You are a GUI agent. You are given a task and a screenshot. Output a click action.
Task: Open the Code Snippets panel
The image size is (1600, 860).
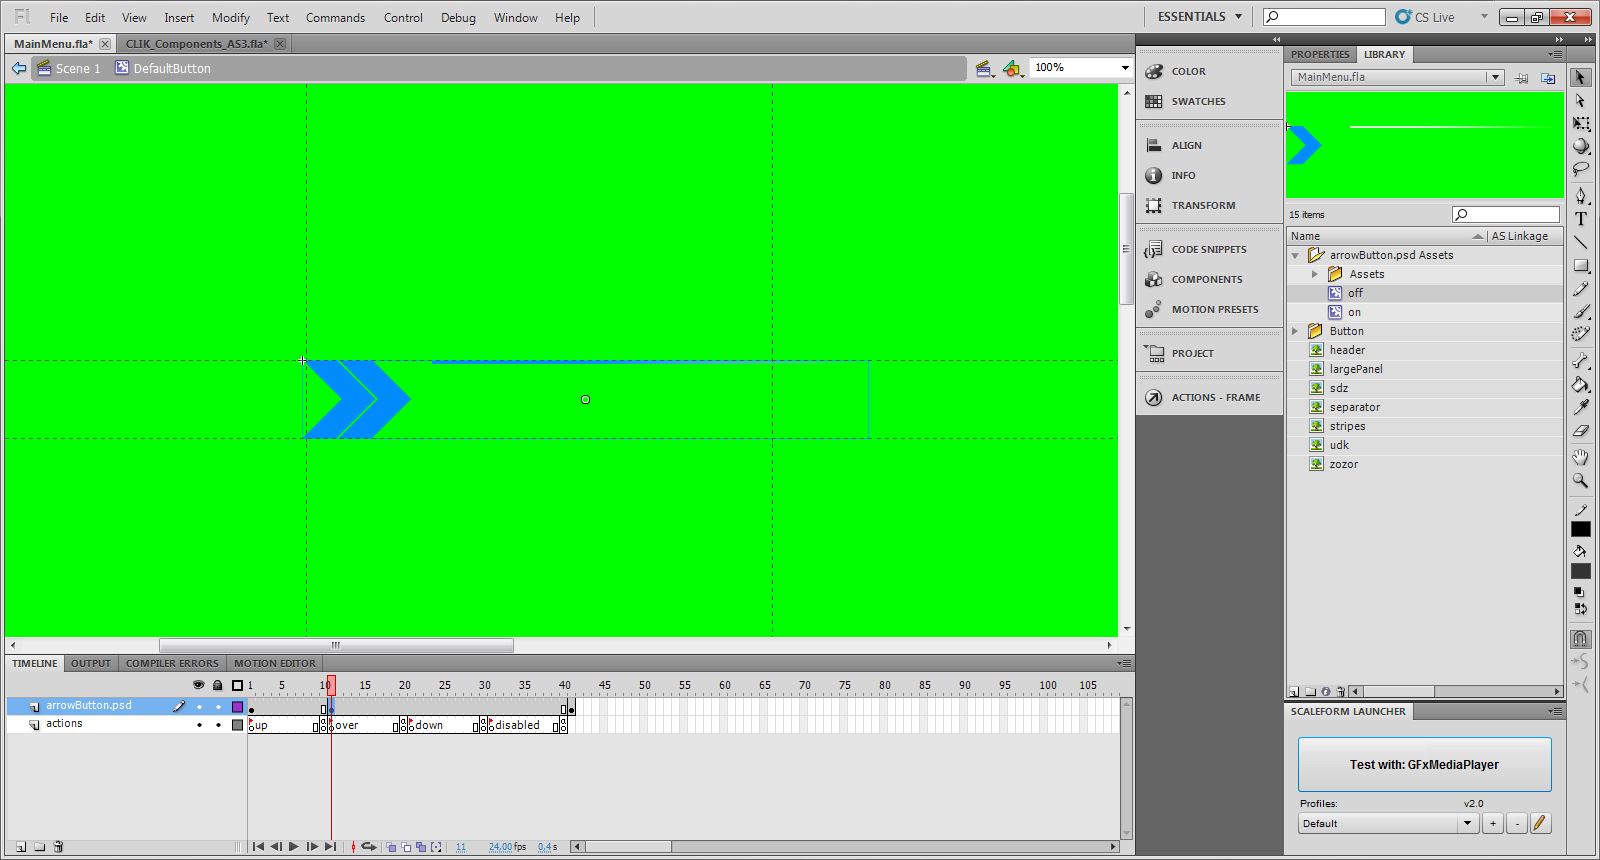1209,249
